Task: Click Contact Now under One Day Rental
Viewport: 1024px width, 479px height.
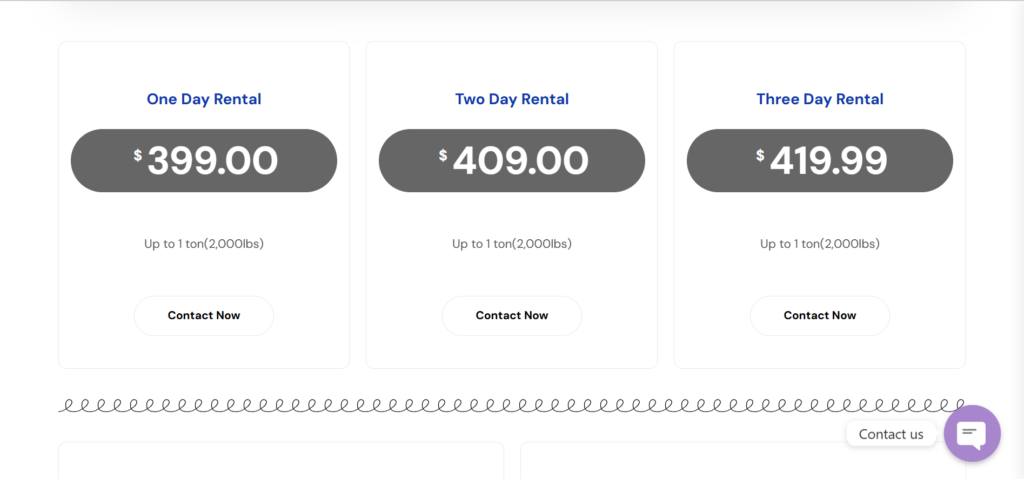Action: pyautogui.click(x=204, y=316)
